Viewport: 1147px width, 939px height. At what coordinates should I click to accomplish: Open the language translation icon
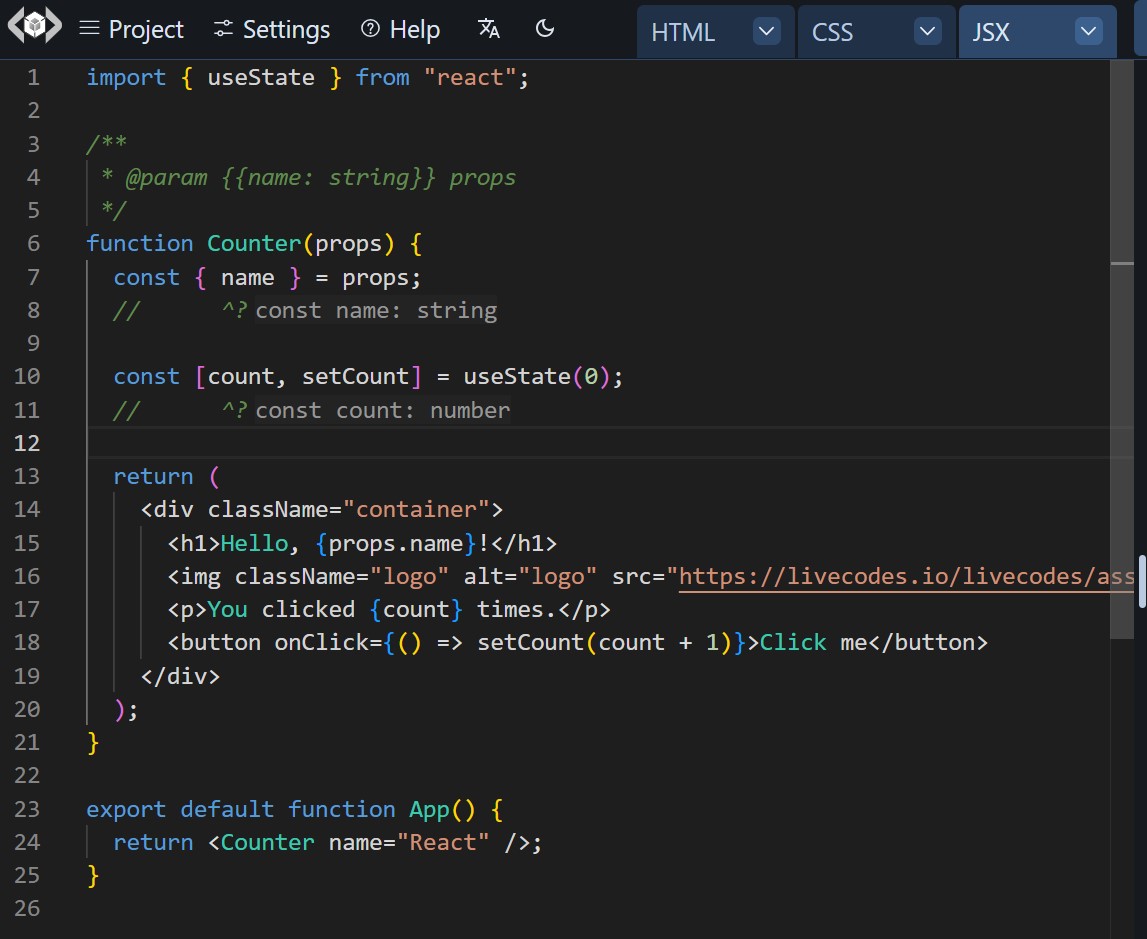click(488, 30)
